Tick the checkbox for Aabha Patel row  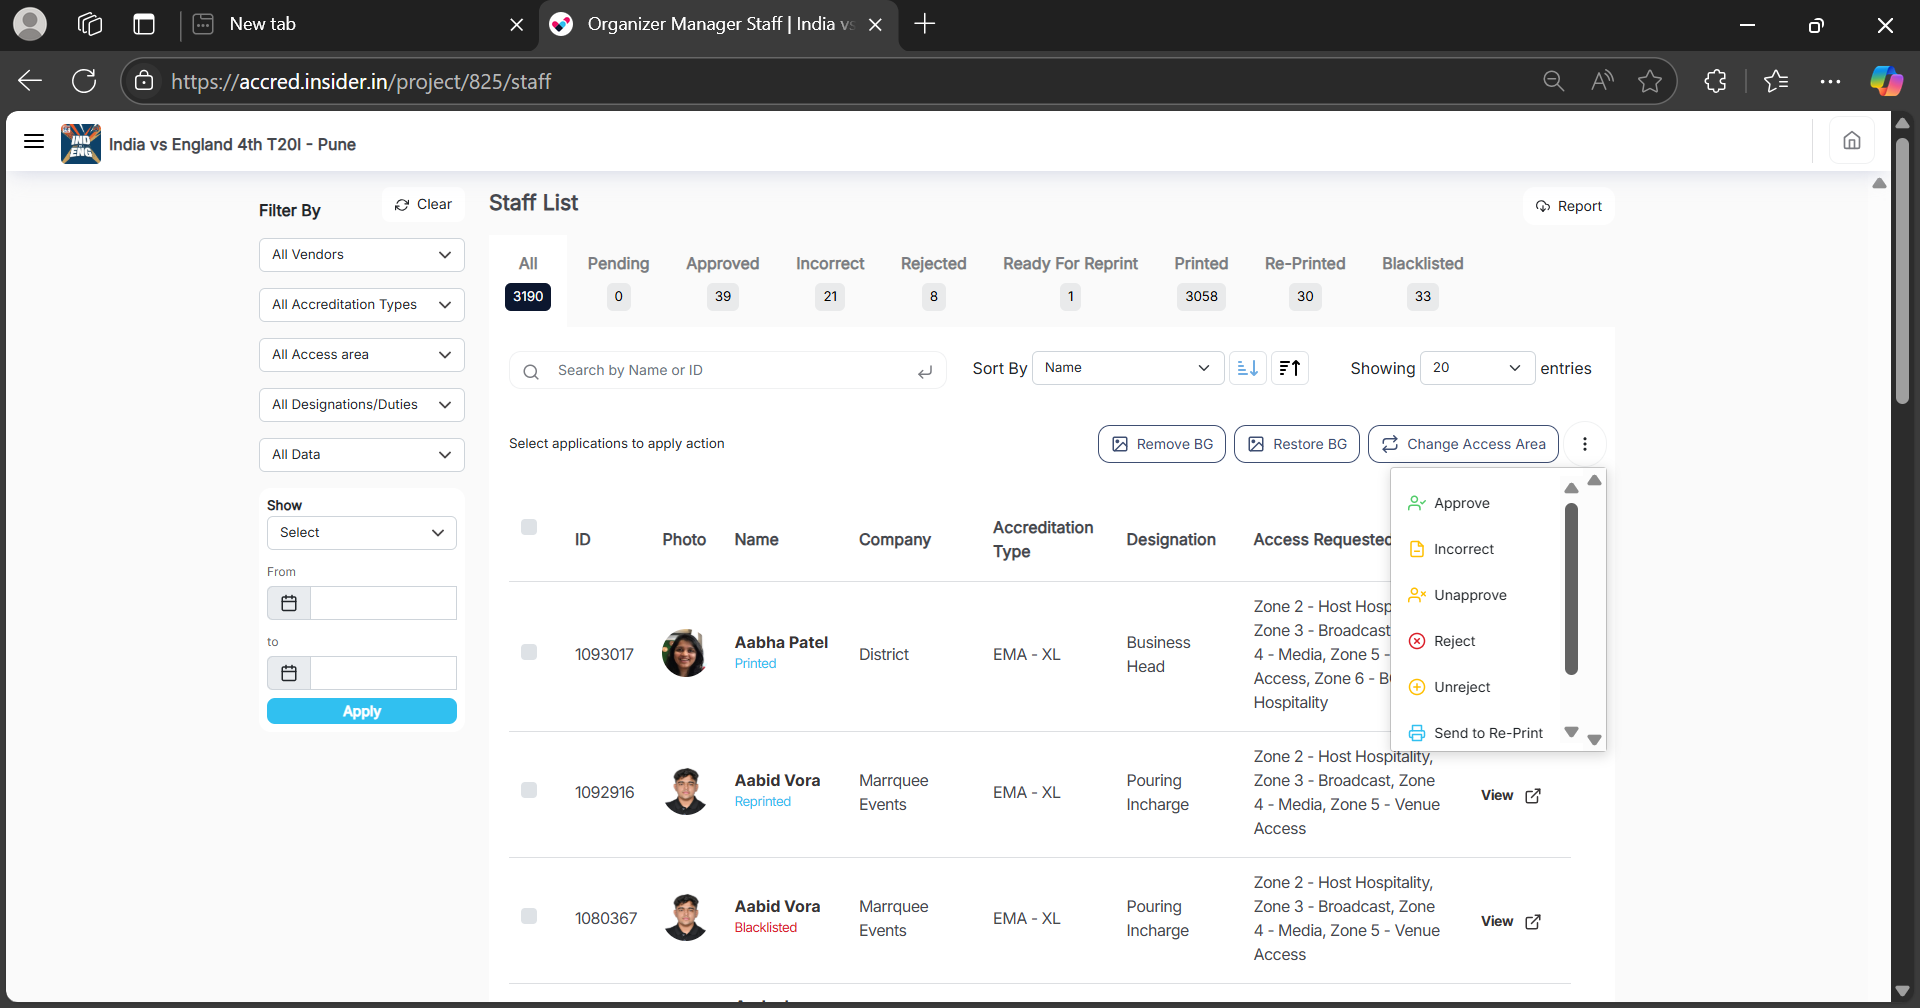pos(529,652)
